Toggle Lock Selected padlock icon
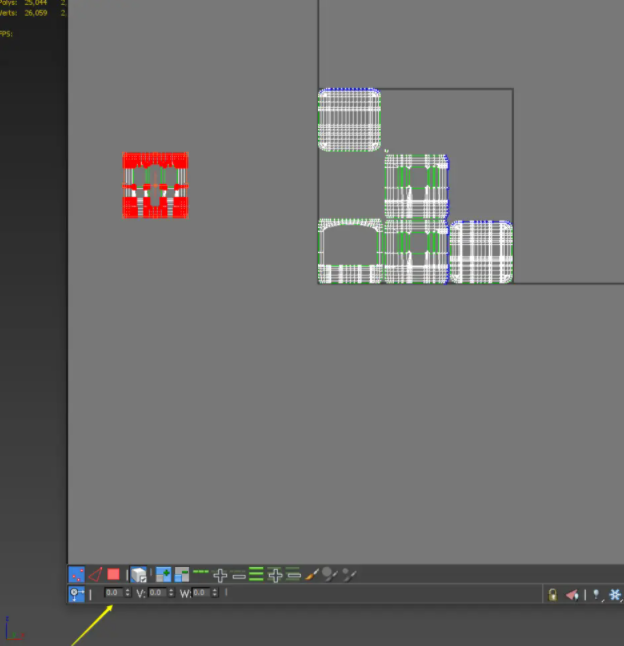This screenshot has height=646, width=624. [552, 595]
